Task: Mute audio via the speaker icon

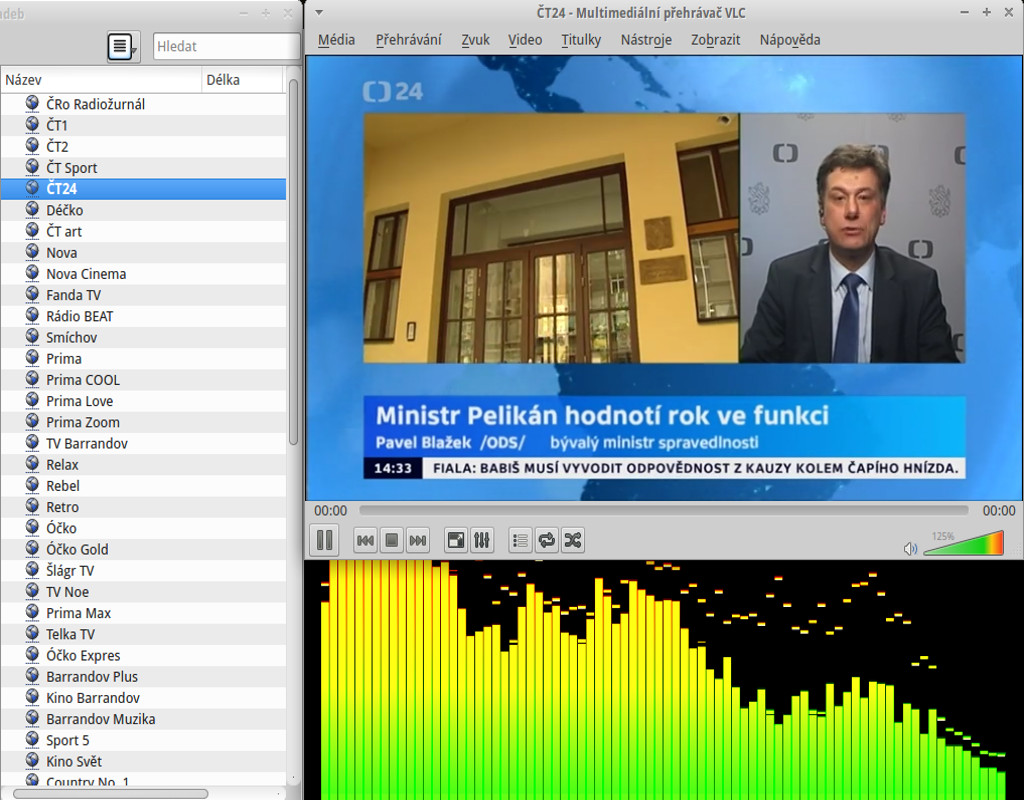Action: (x=910, y=548)
